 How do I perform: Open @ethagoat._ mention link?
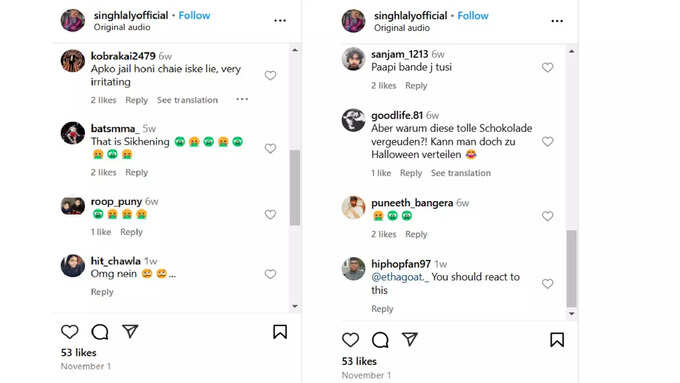coord(400,277)
